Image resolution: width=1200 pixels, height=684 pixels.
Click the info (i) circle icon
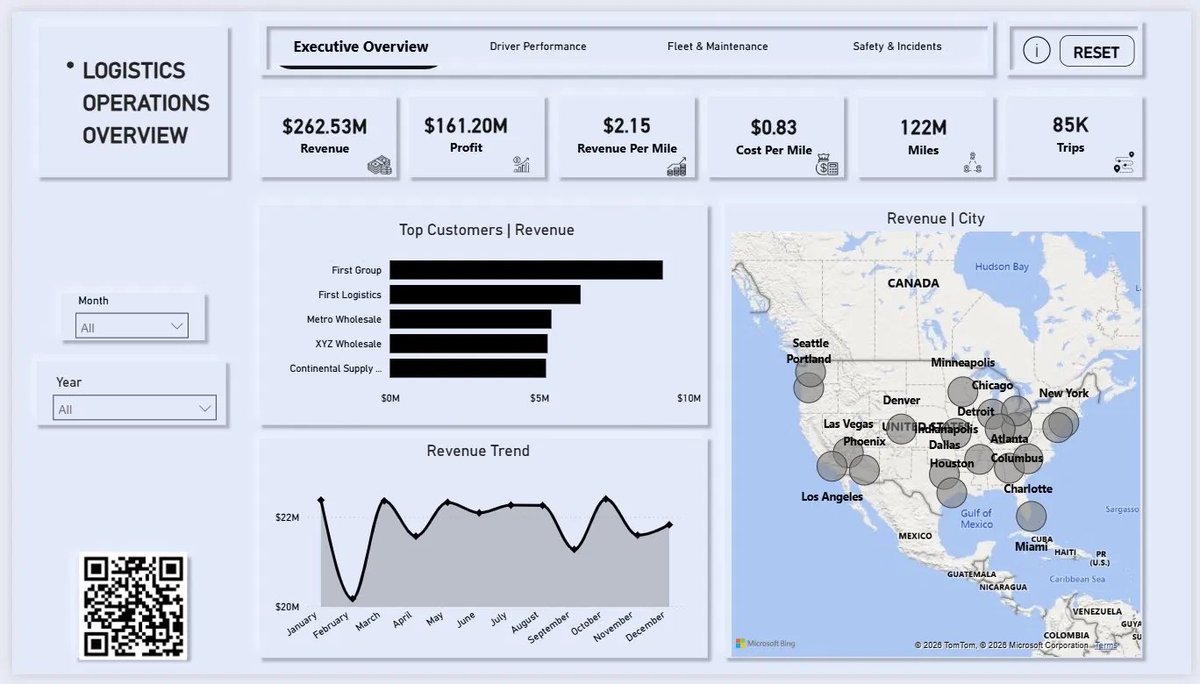(1037, 51)
